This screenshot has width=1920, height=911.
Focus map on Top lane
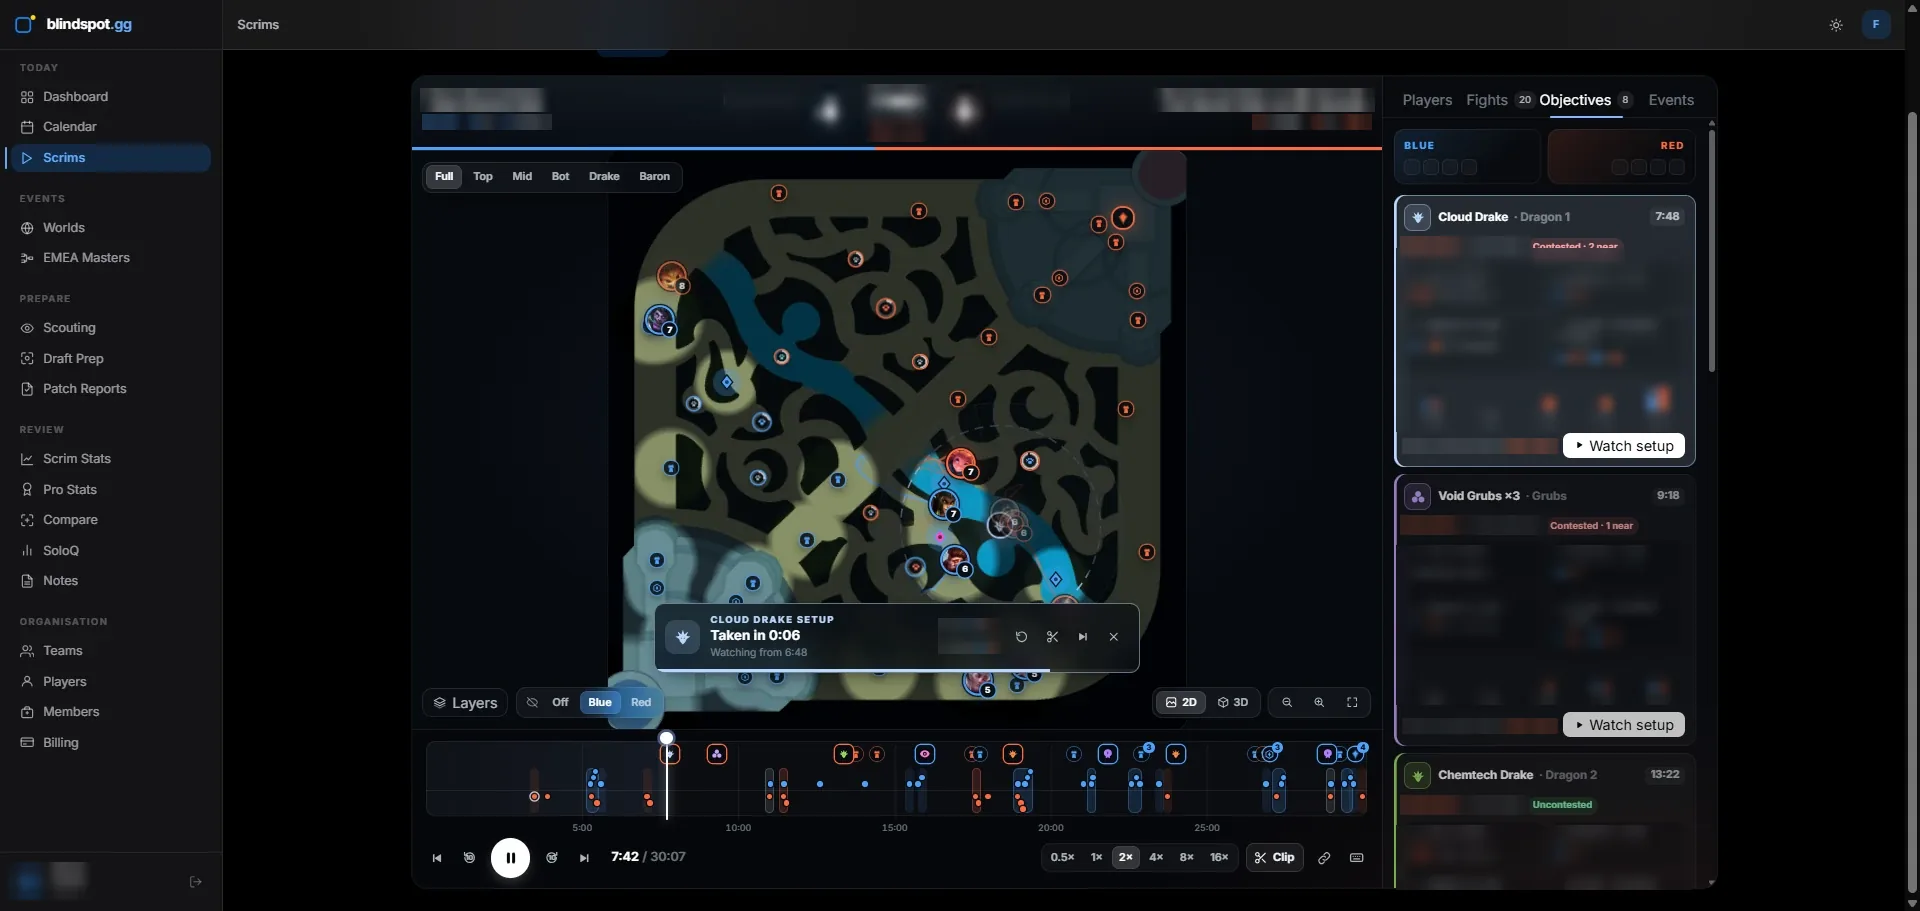click(483, 177)
